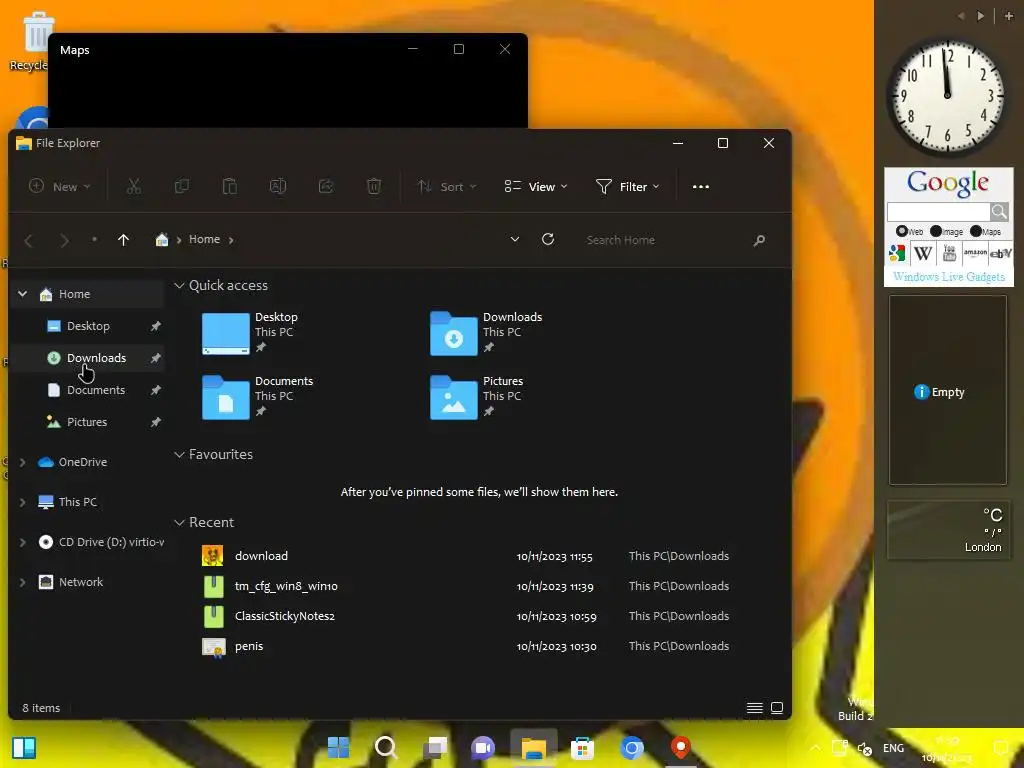Screen dimensions: 1024x768
Task: Click the Up one level arrow
Action: click(x=123, y=240)
